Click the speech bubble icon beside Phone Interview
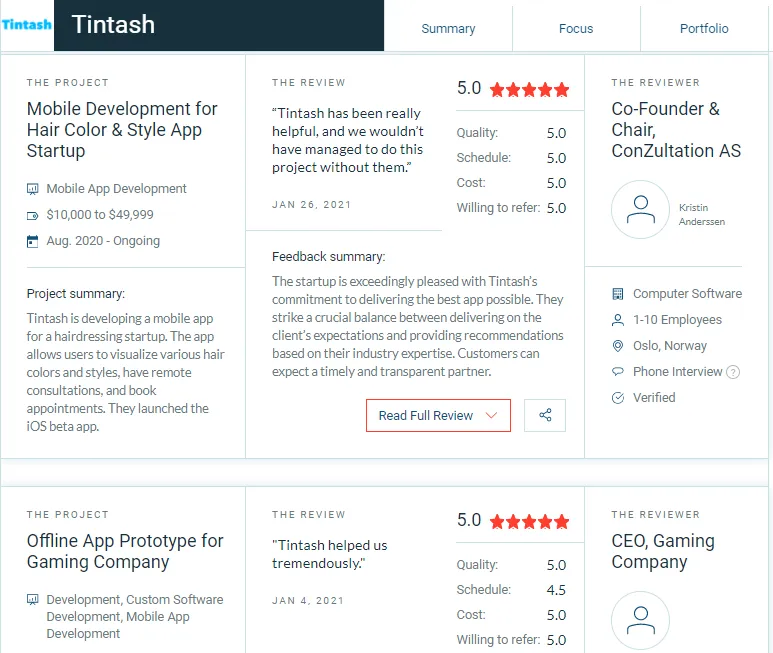This screenshot has height=653, width=773. (618, 372)
